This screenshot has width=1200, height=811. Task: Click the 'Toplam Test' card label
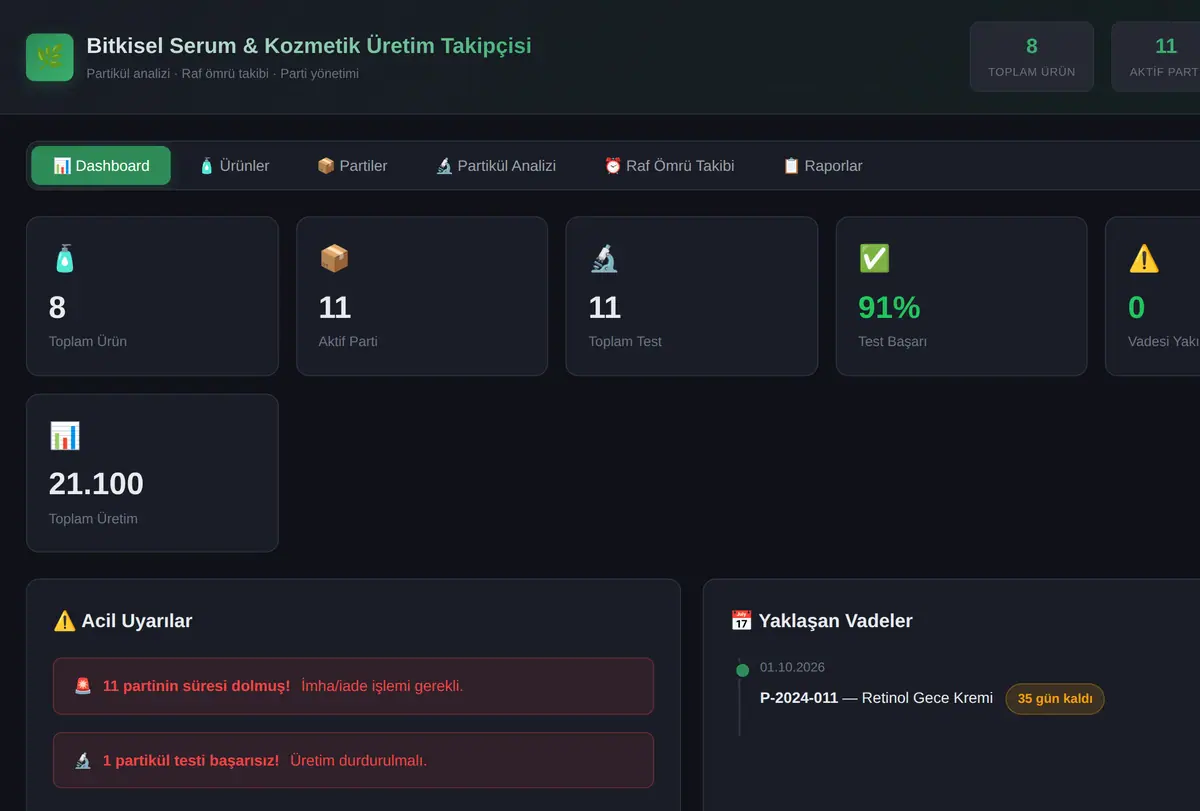coord(625,341)
